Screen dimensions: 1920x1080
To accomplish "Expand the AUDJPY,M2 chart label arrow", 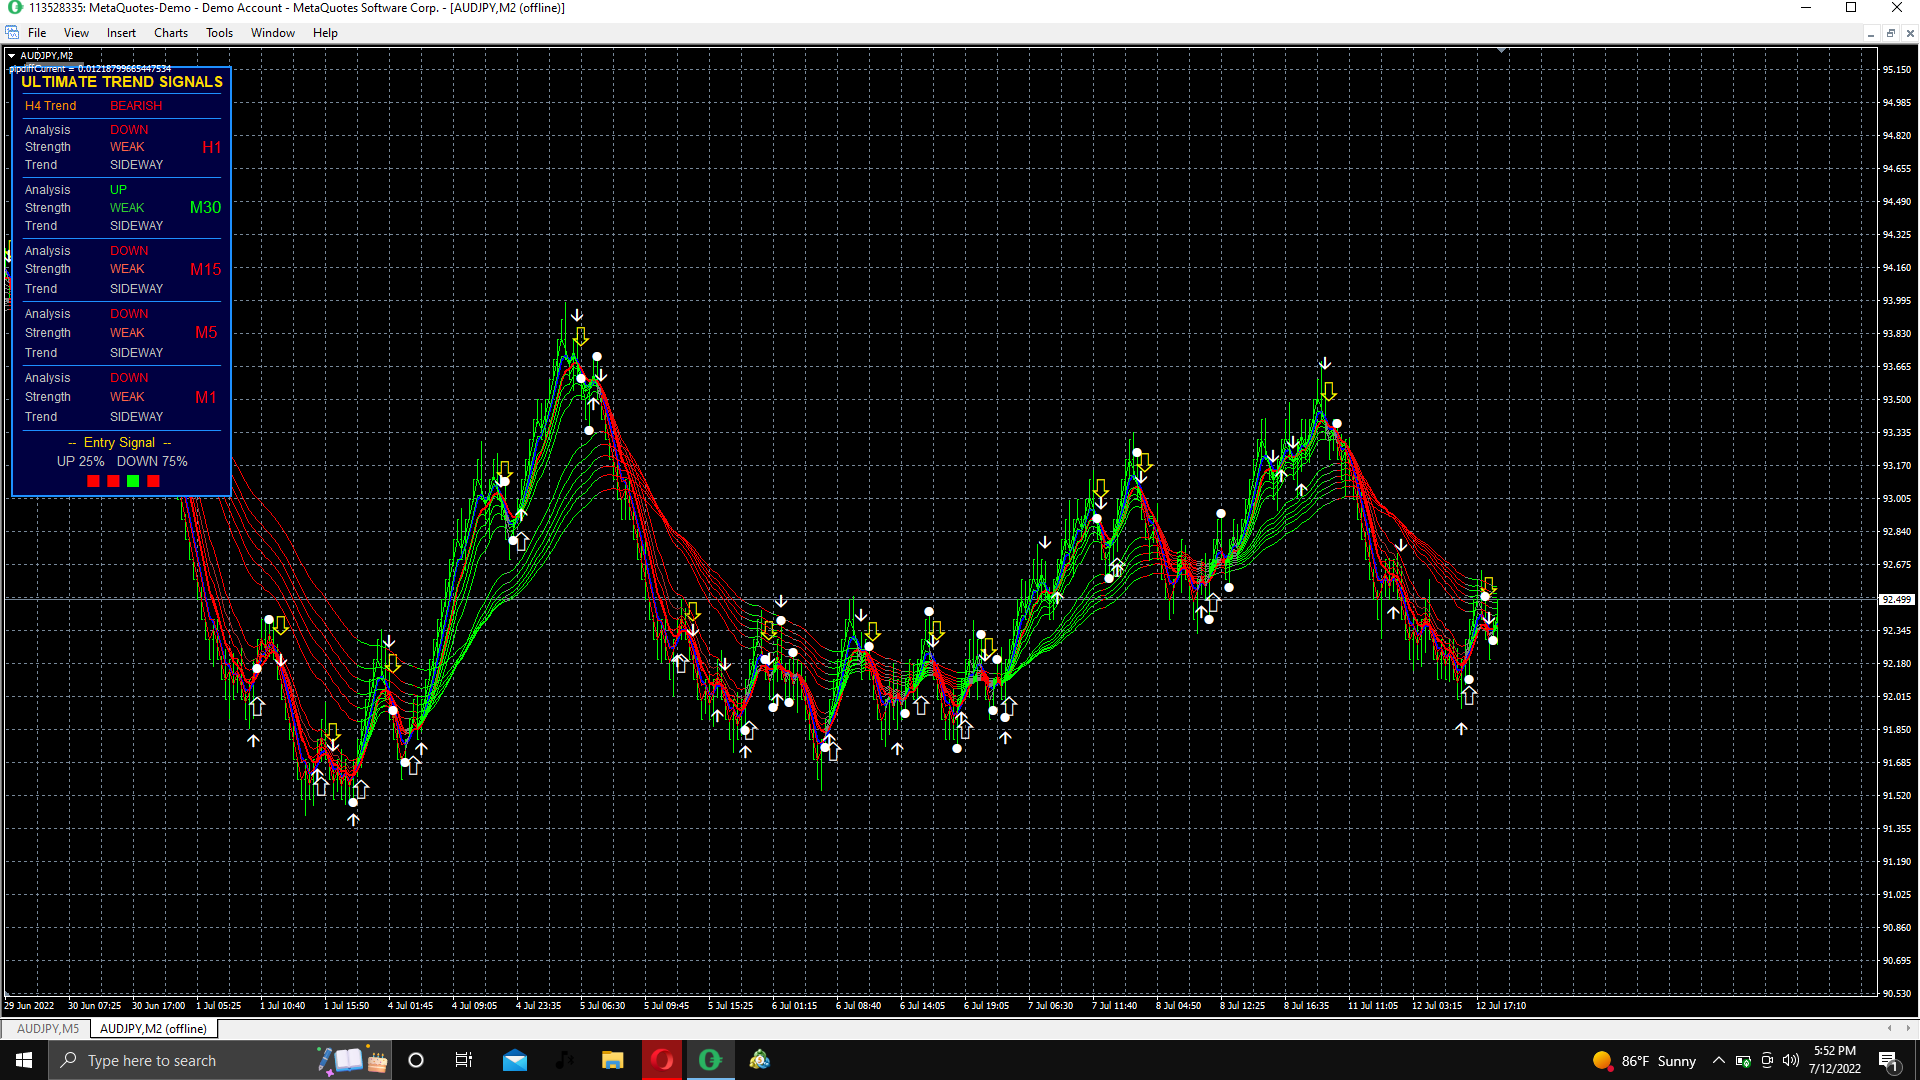I will (11, 56).
